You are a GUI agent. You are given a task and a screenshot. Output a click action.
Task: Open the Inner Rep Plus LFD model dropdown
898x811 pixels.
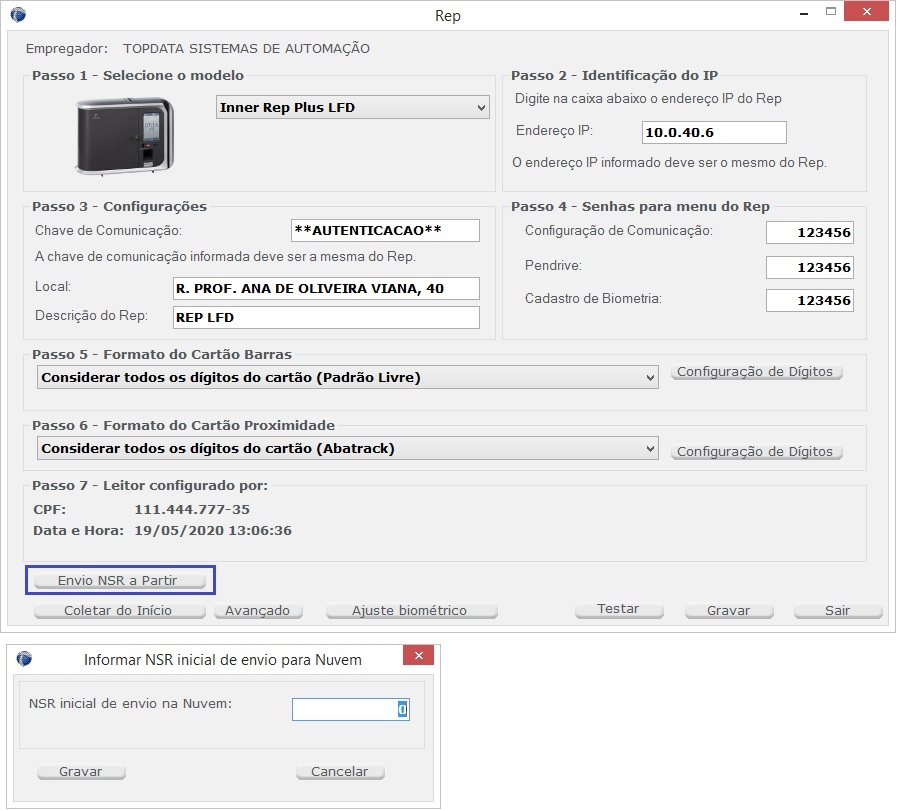(353, 107)
